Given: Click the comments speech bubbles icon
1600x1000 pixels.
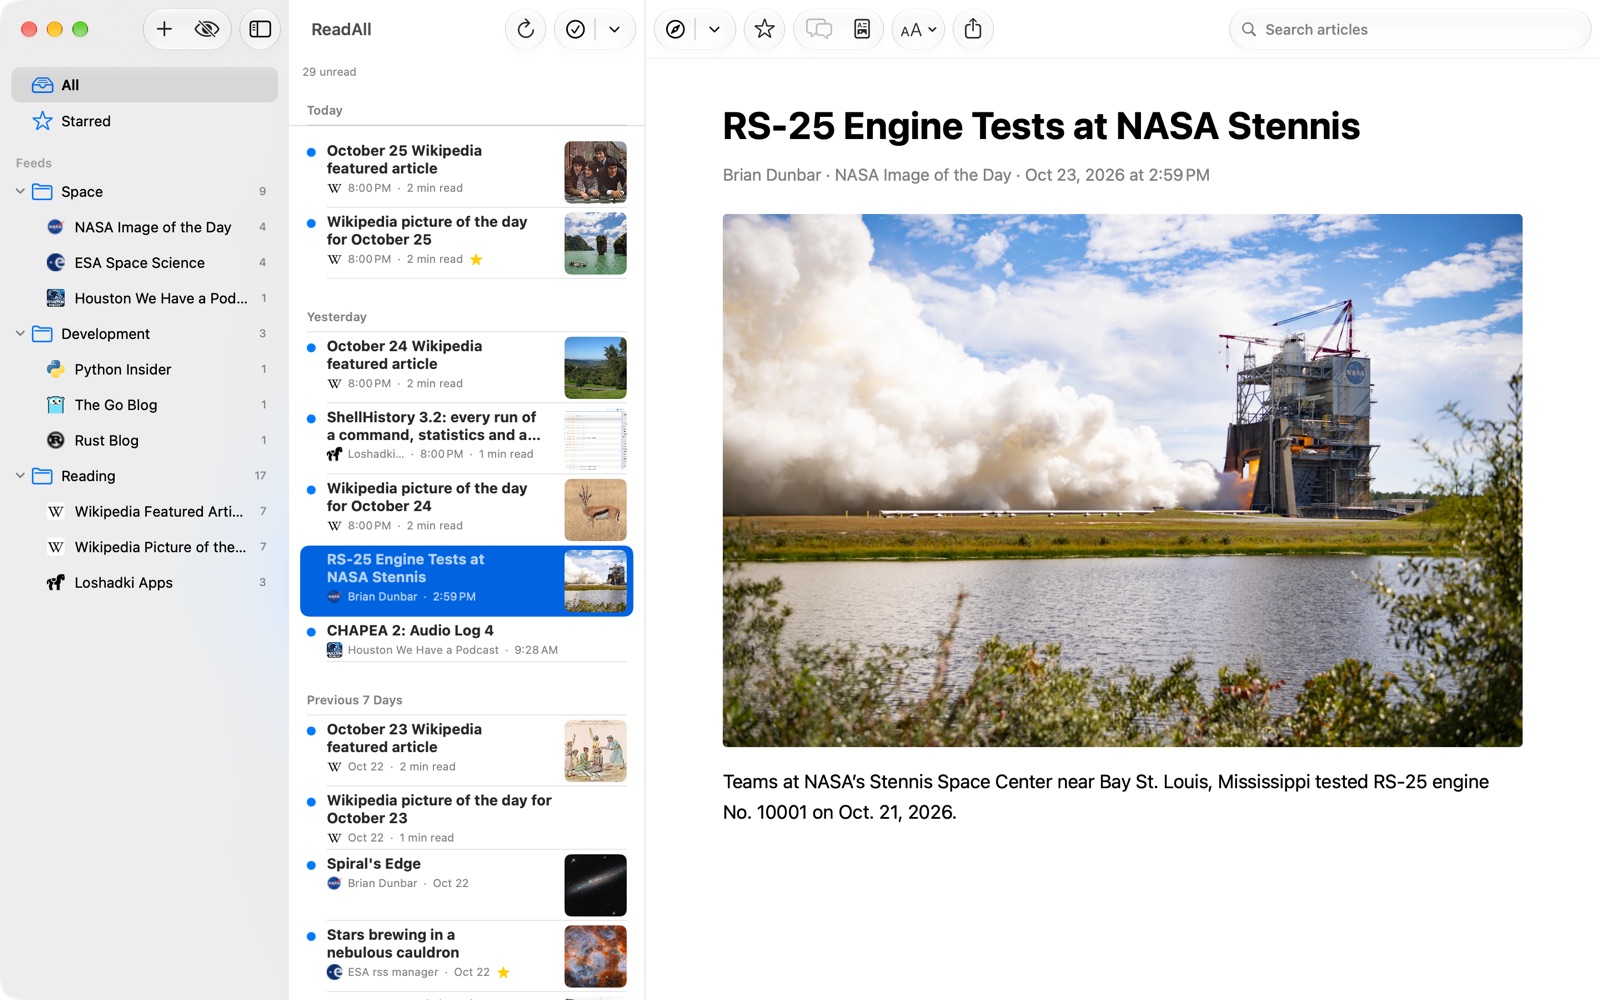Looking at the screenshot, I should tap(819, 29).
